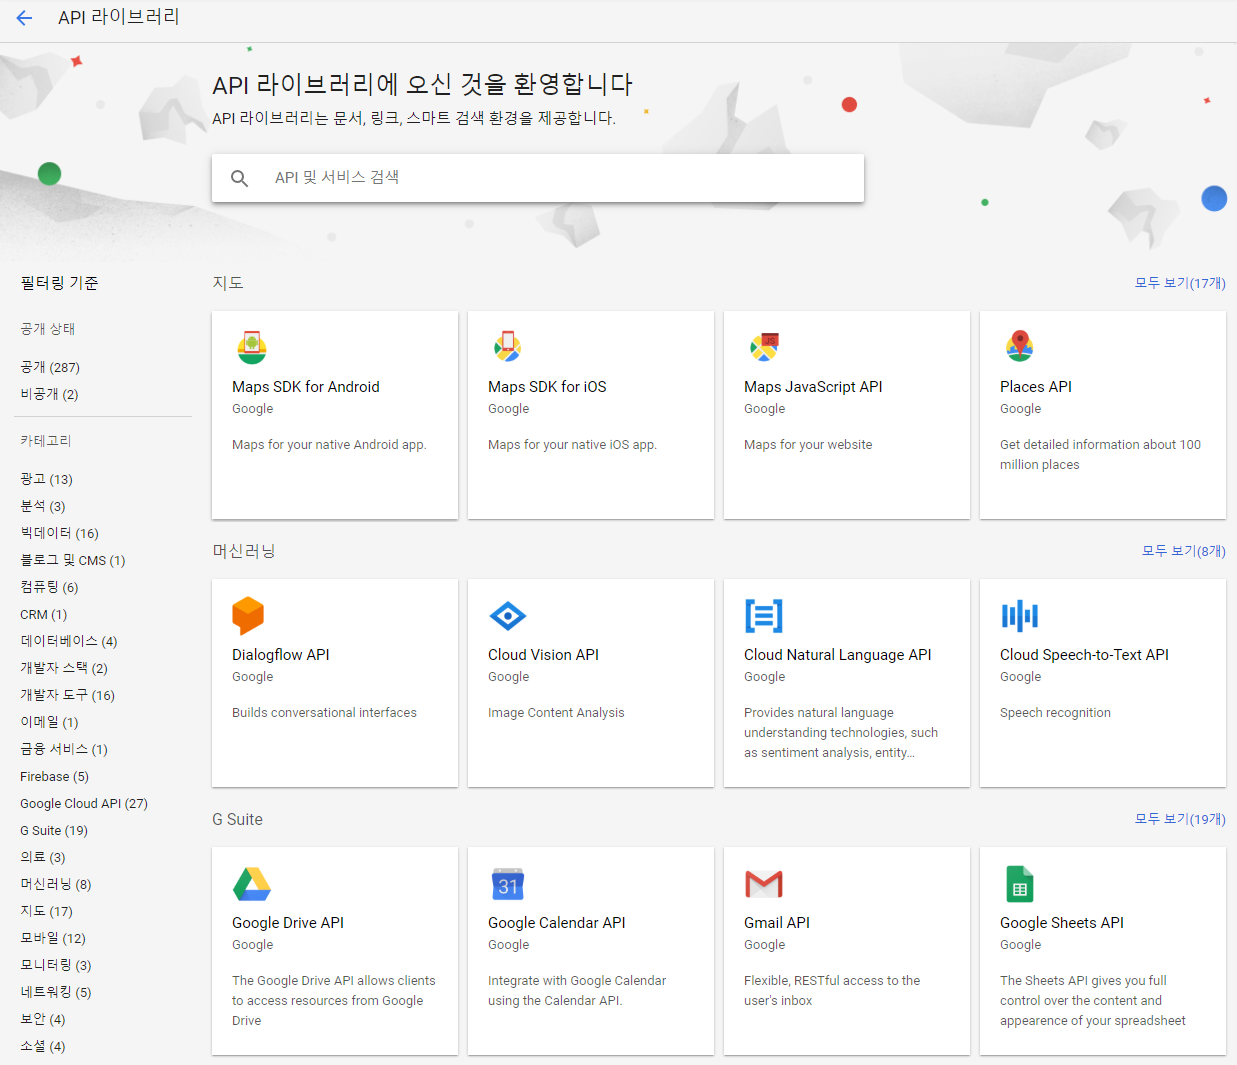This screenshot has width=1237, height=1065.
Task: Filter by 머신러닝 (8) sidebar category
Action: point(56,884)
